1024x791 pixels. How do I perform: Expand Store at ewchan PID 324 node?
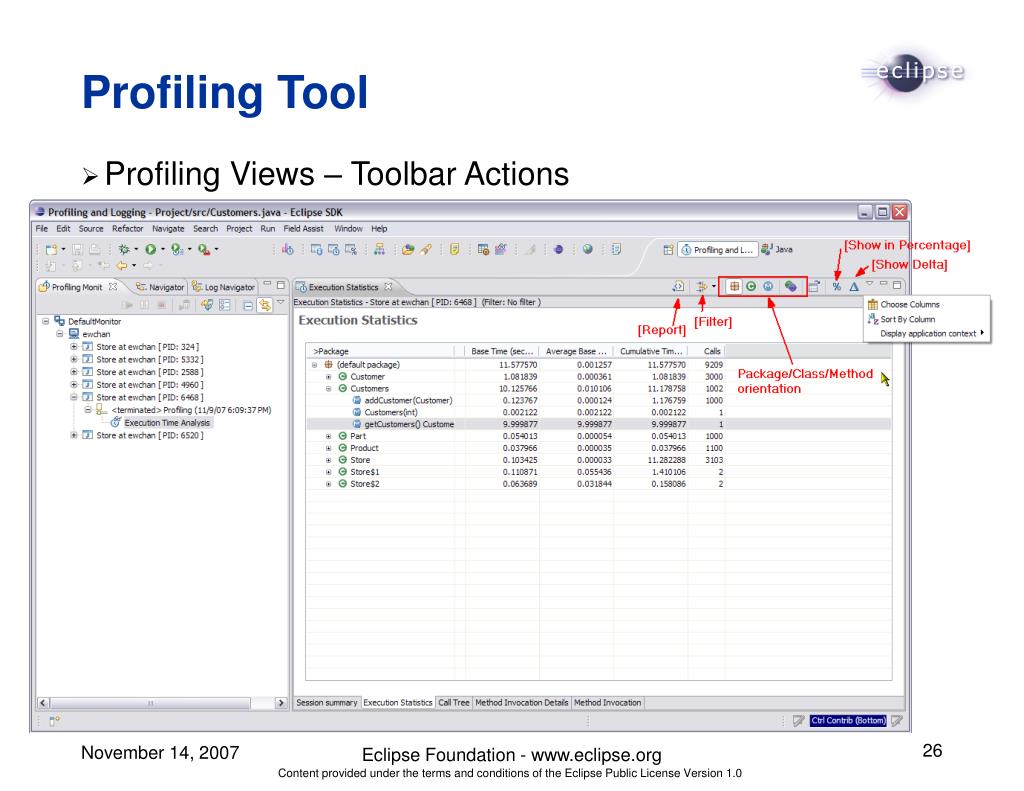coord(74,347)
